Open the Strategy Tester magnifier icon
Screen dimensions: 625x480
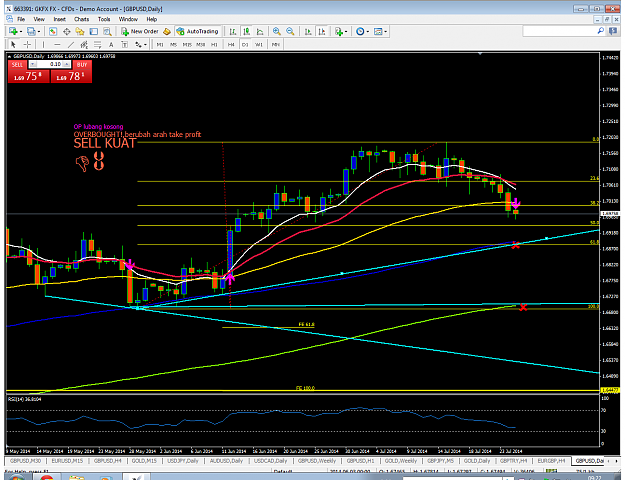pyautogui.click(x=107, y=31)
